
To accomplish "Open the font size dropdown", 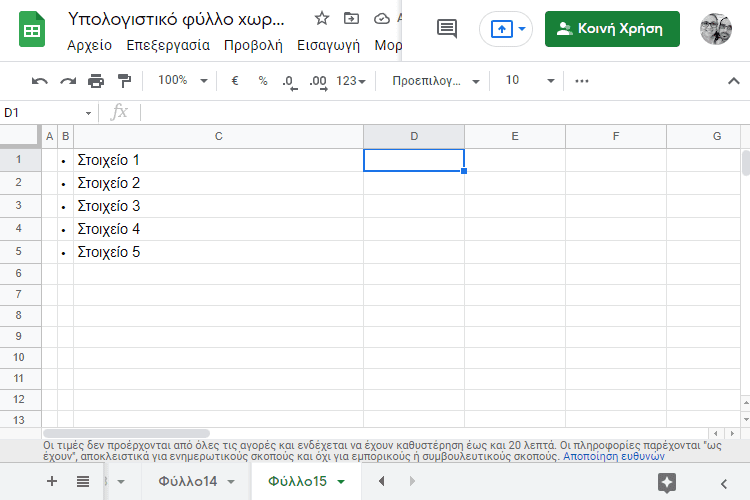I will click(551, 81).
